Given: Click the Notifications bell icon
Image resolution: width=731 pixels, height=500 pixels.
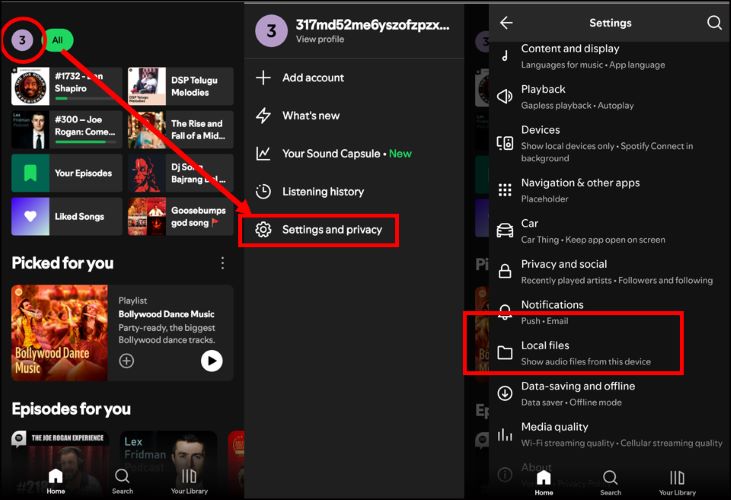Looking at the screenshot, I should point(505,312).
